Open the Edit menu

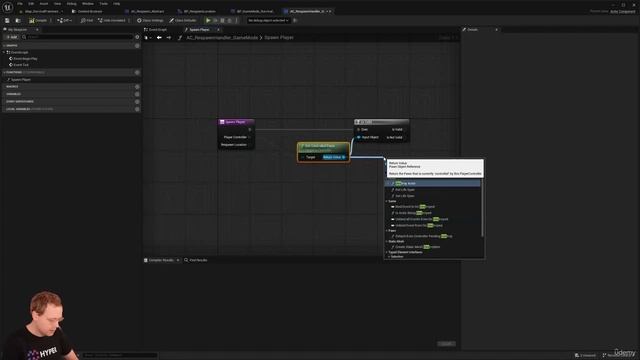(31, 4)
